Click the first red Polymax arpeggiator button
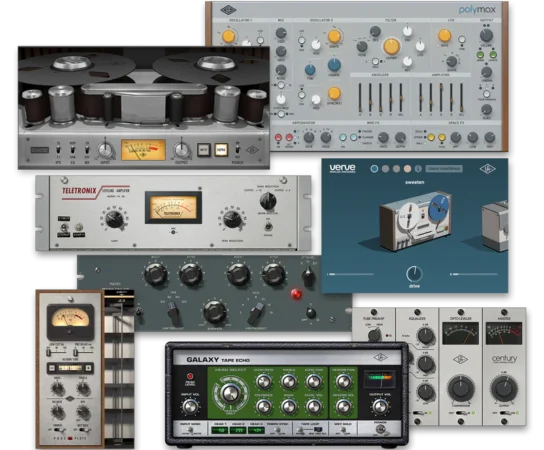Viewport: 544px width, 450px height. [x=278, y=137]
